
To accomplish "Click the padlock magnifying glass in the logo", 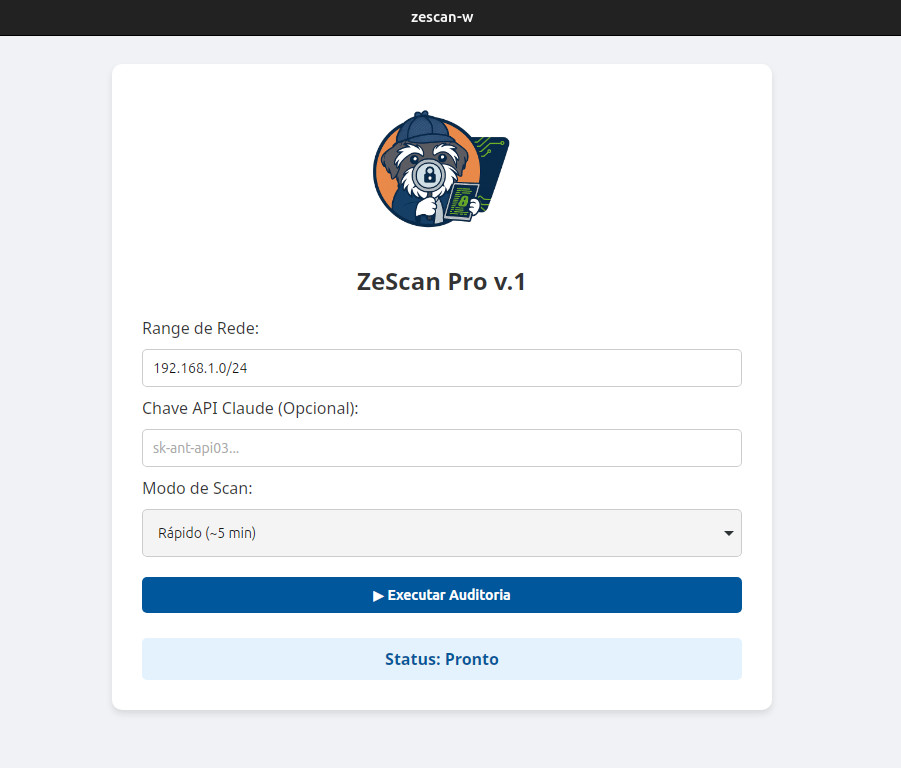I will (x=430, y=176).
